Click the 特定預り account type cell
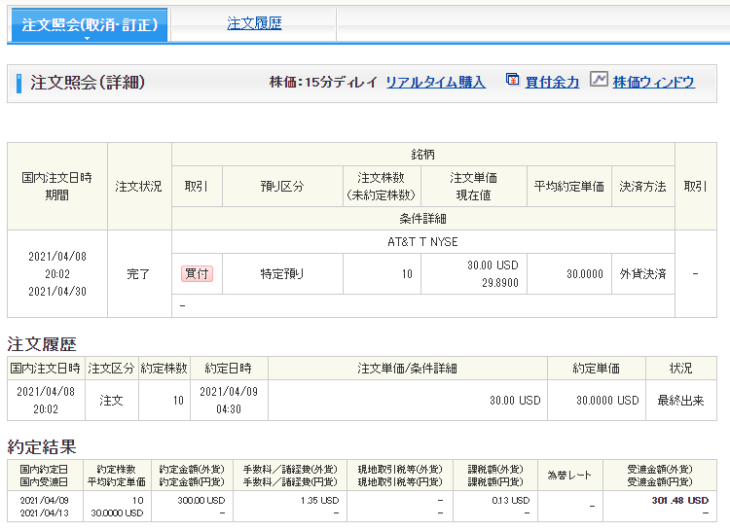Screen dimensions: 730x530 click(282, 273)
